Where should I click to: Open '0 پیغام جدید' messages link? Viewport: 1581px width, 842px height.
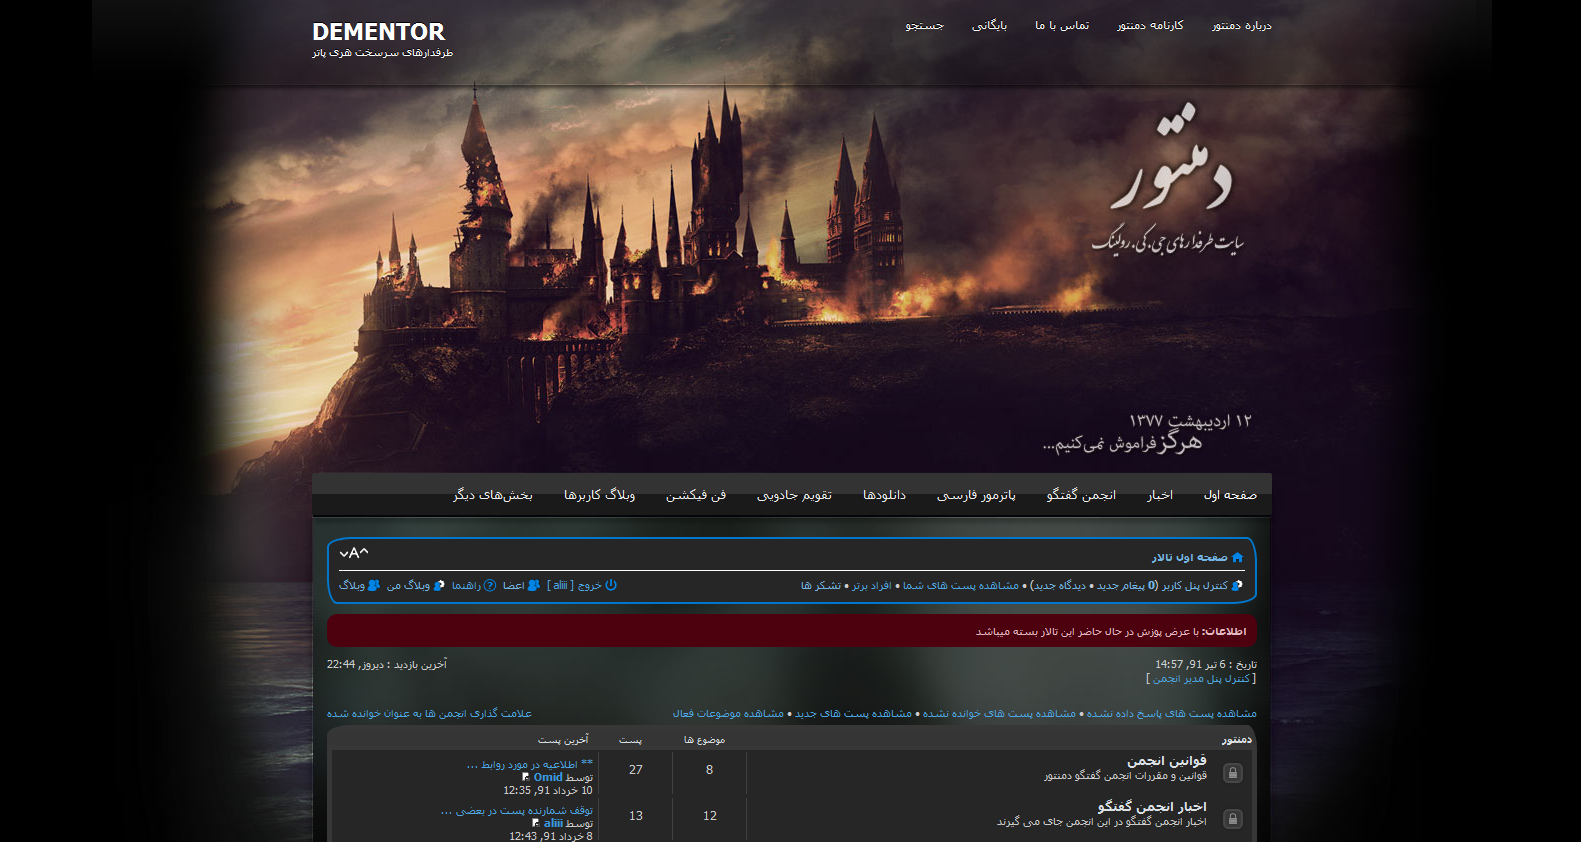pos(1127,585)
